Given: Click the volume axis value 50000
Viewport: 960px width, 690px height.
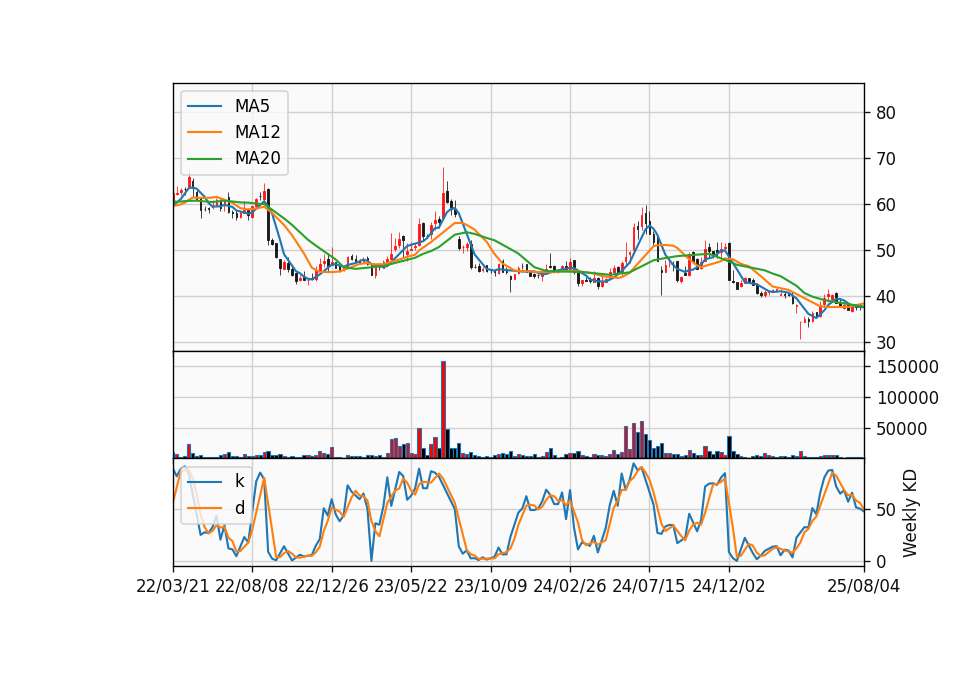Looking at the screenshot, I should tap(902, 429).
